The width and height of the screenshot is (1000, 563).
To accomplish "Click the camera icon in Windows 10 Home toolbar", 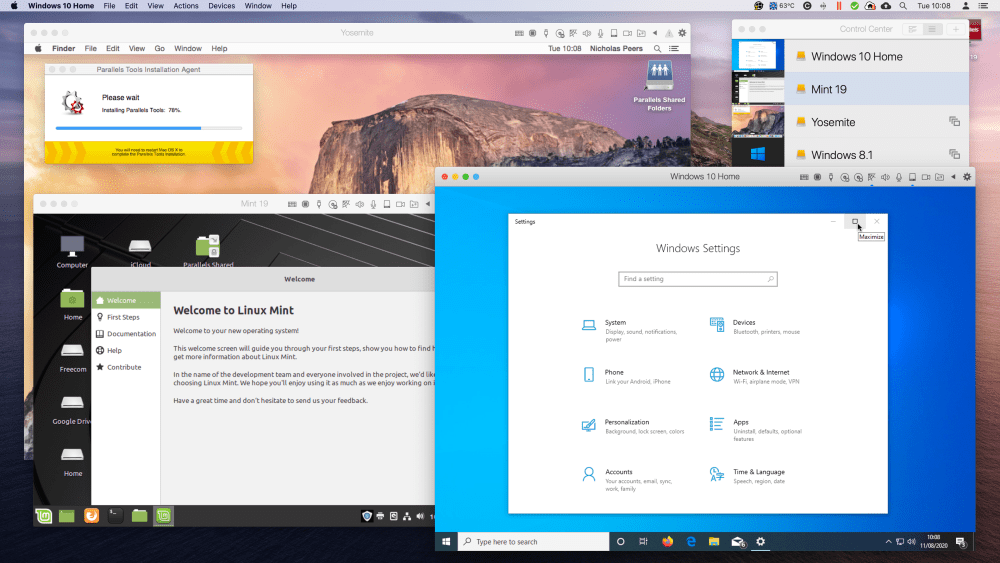I will (926, 177).
